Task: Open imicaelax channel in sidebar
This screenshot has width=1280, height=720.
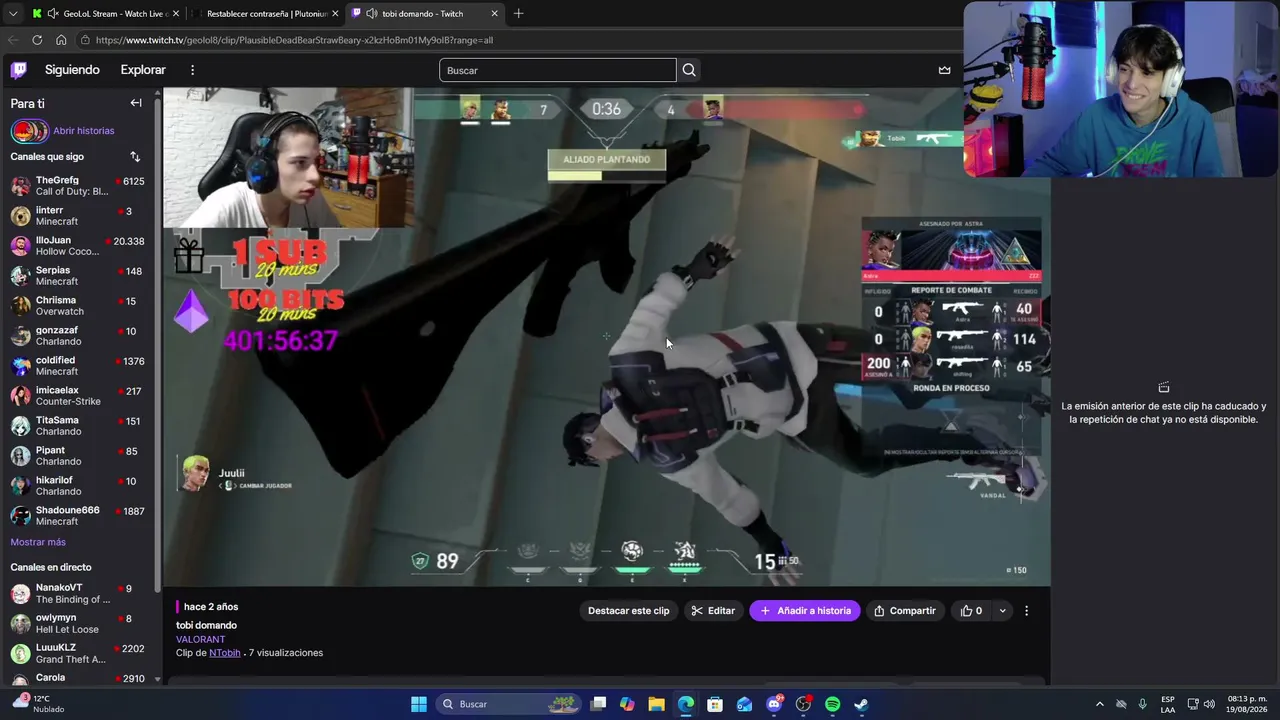Action: tap(78, 396)
